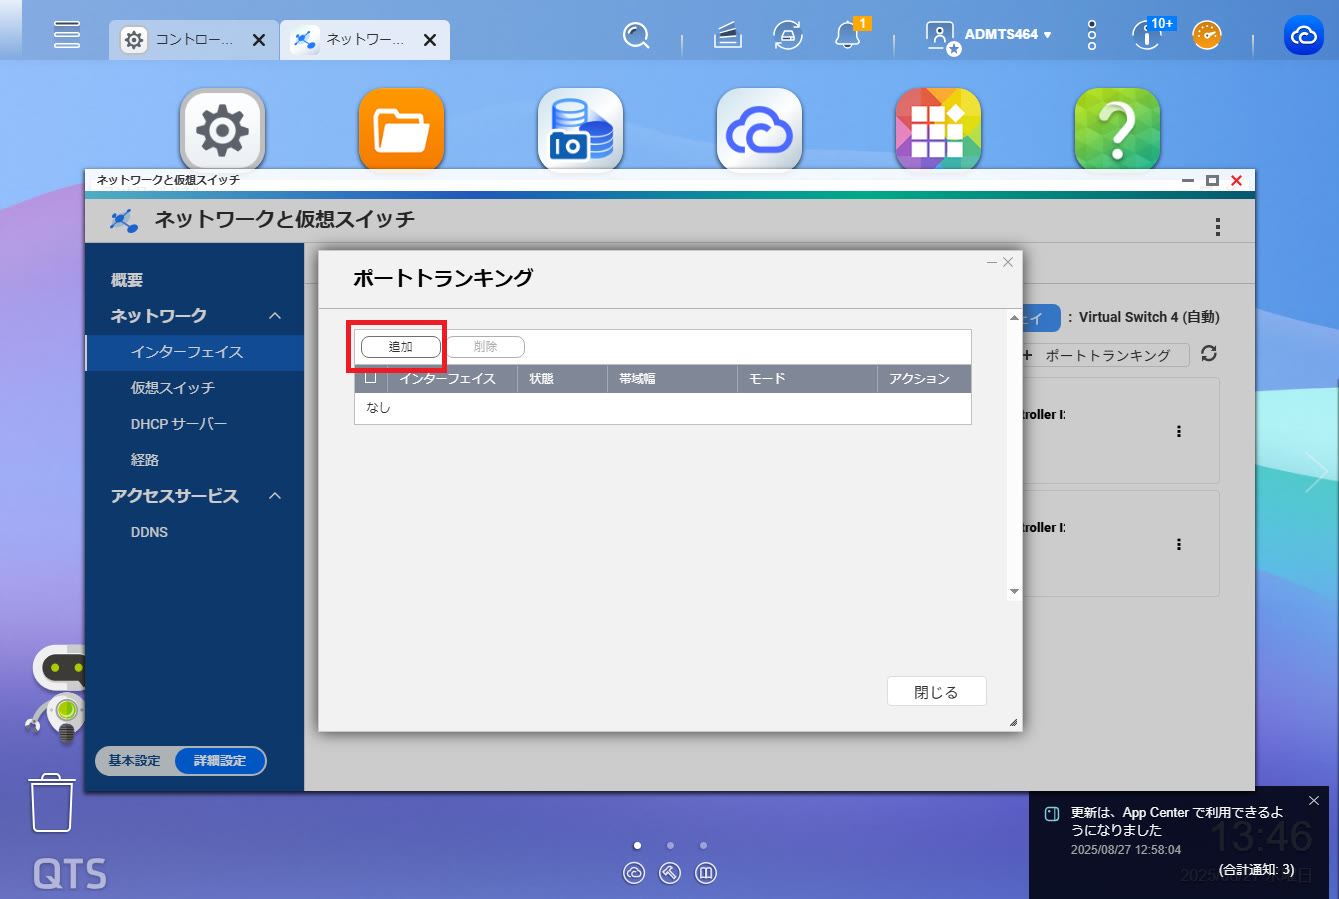Open the search icon in top bar
Viewport: 1339px width, 899px height.
coord(636,36)
